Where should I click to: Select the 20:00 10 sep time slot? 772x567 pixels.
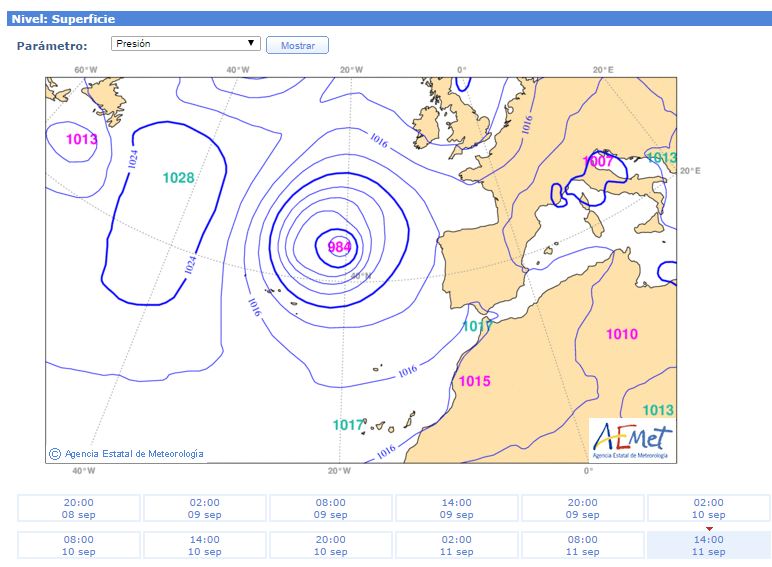331,545
